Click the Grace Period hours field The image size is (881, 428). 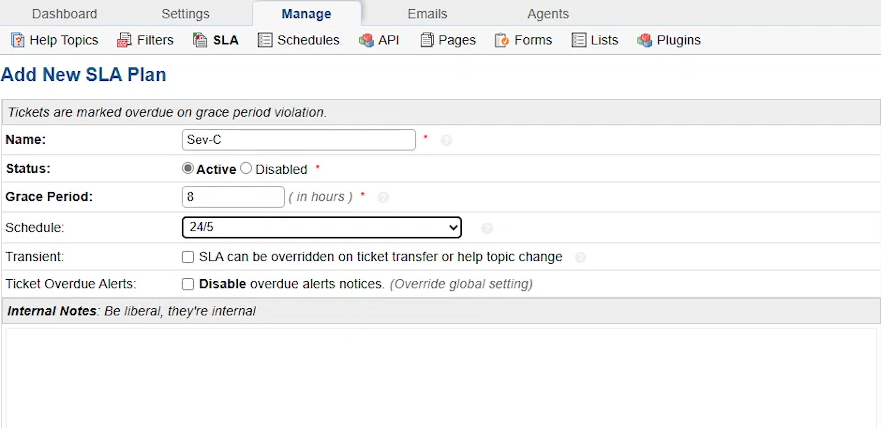(x=233, y=197)
